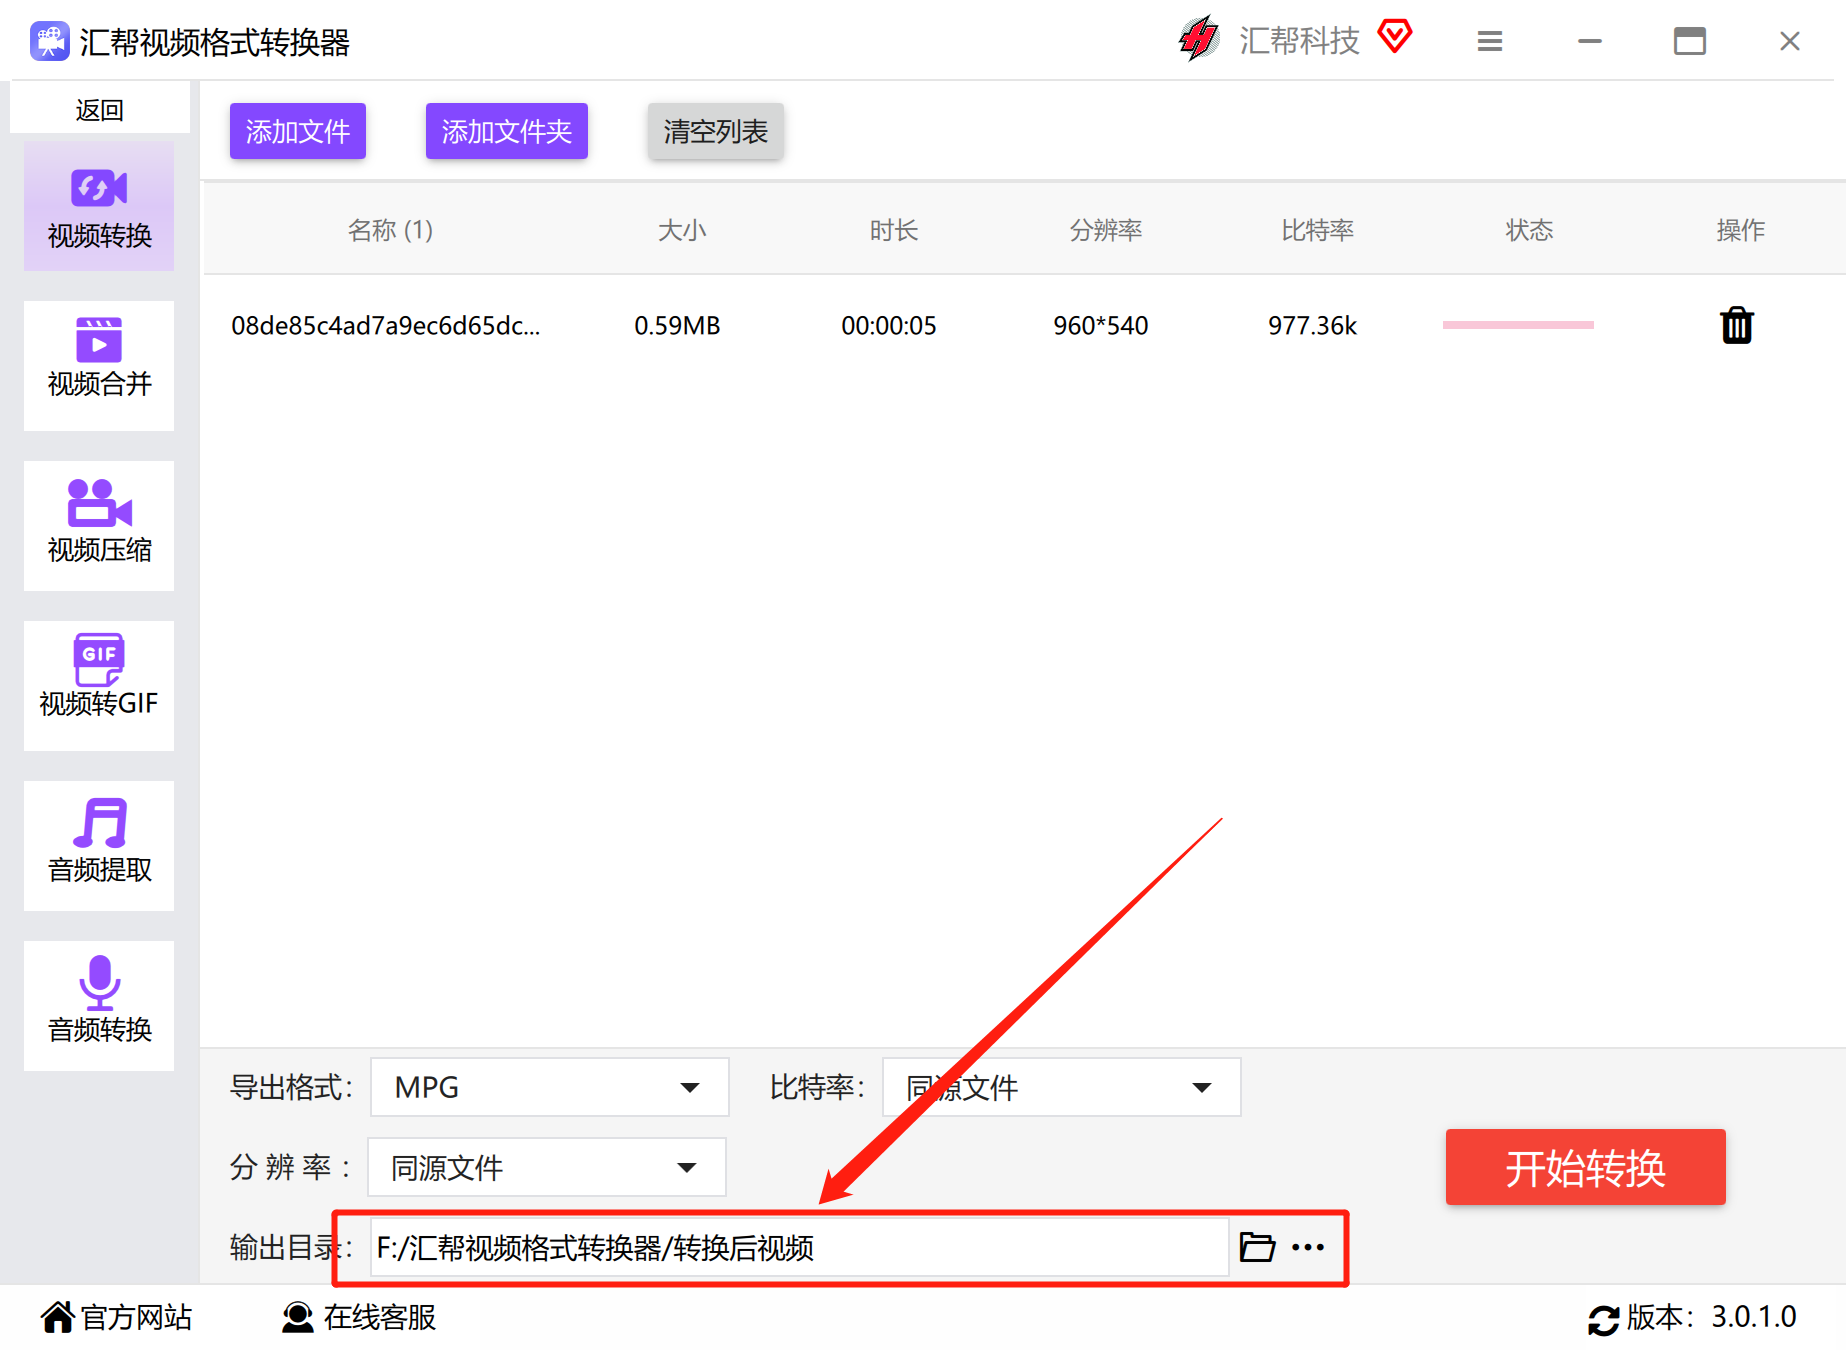Click the 时长 column header

click(894, 230)
